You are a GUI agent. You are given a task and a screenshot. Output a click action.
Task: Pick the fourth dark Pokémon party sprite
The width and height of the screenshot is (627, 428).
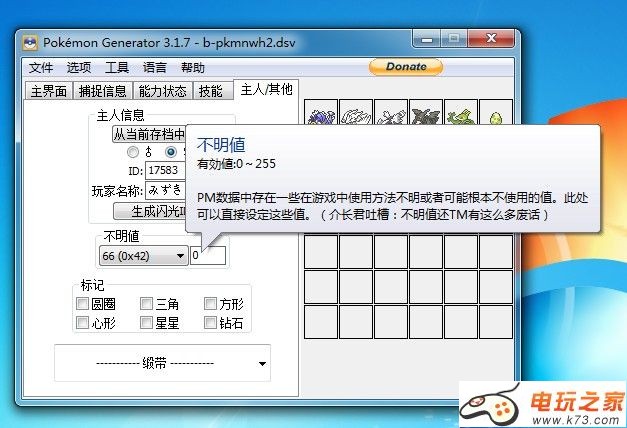(425, 117)
